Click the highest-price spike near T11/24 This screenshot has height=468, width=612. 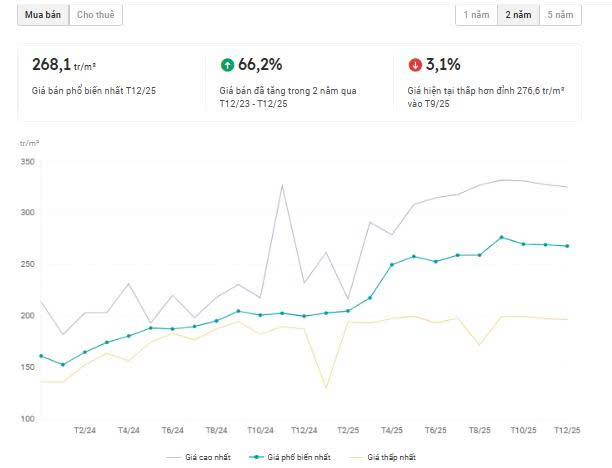[282, 185]
